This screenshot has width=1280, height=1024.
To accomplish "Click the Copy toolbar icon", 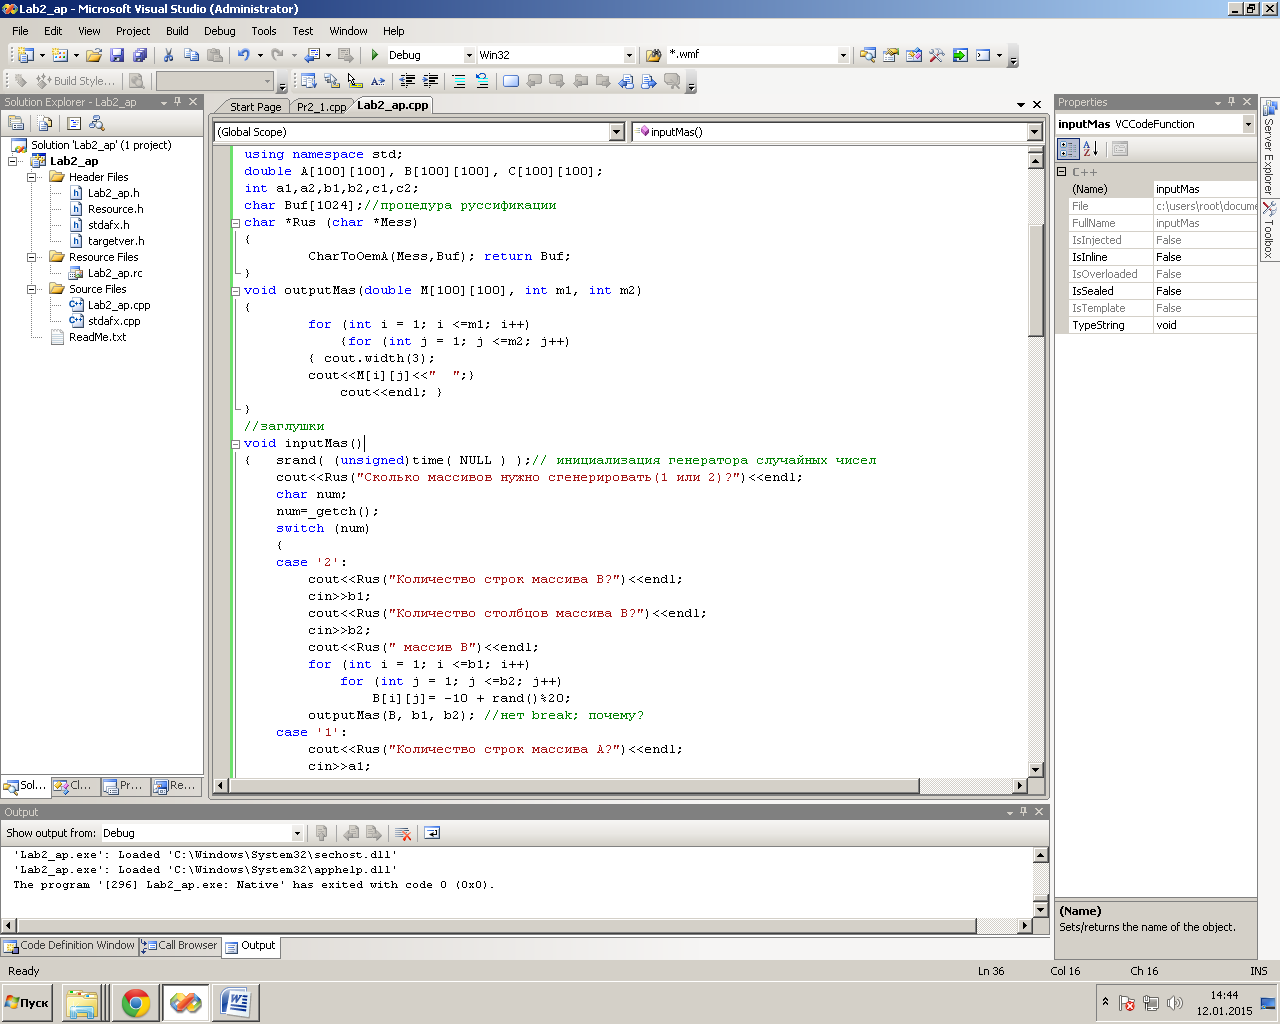I will [x=191, y=55].
